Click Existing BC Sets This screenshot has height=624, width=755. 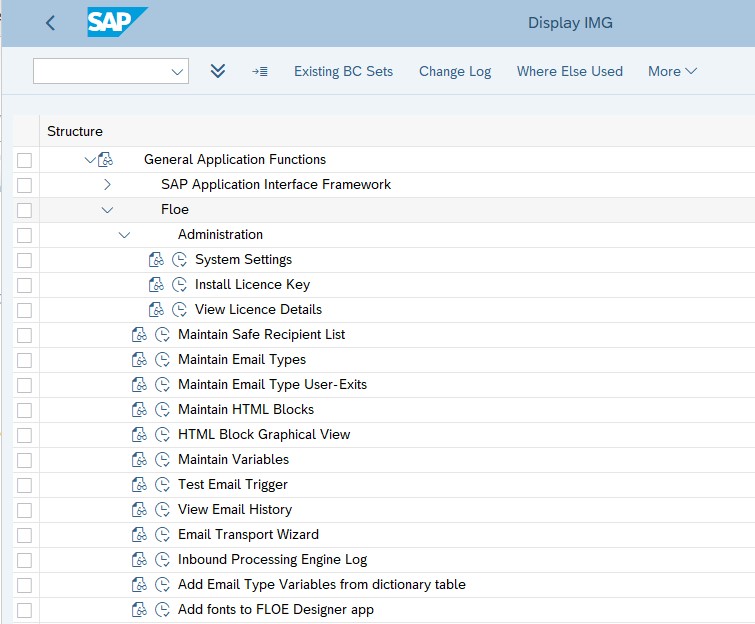pyautogui.click(x=343, y=71)
